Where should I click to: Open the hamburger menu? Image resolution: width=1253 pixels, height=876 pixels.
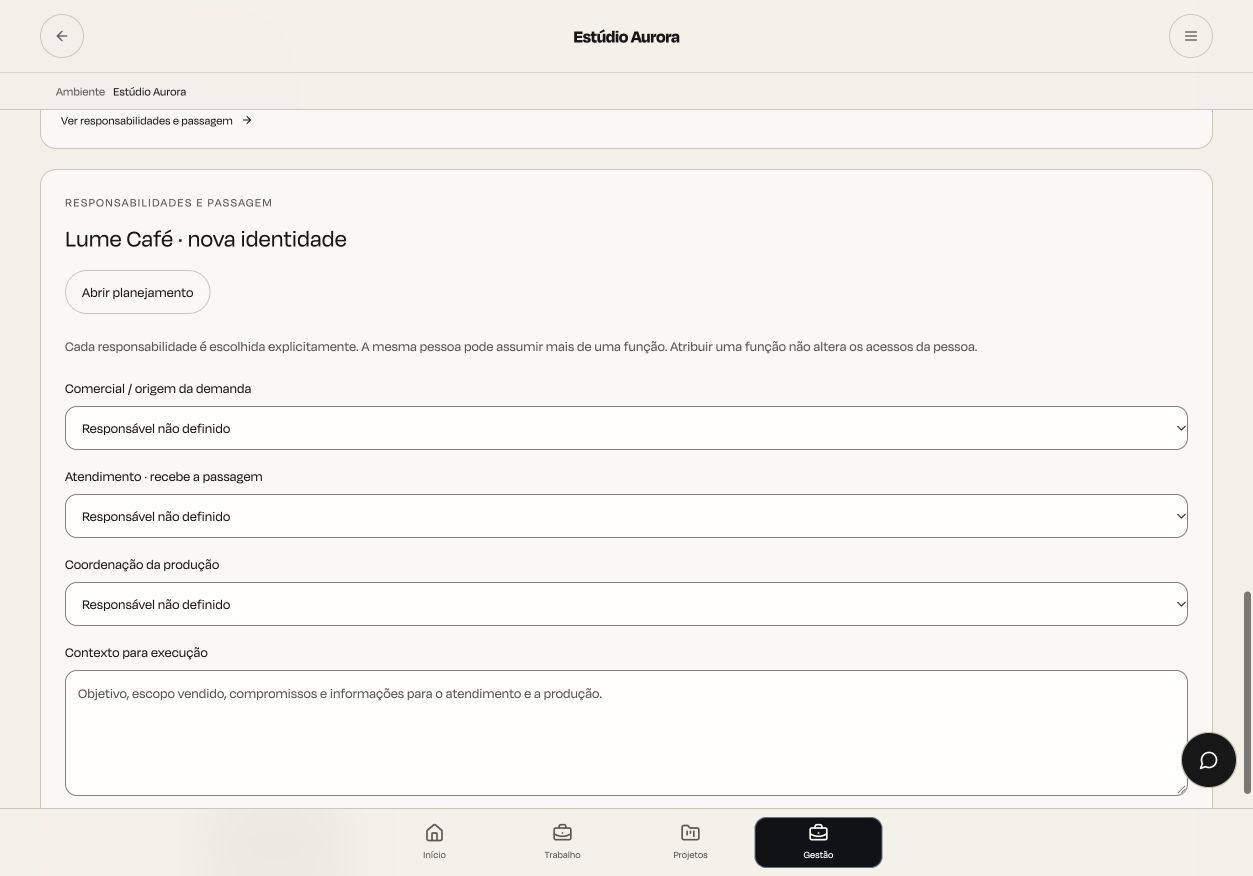1190,36
